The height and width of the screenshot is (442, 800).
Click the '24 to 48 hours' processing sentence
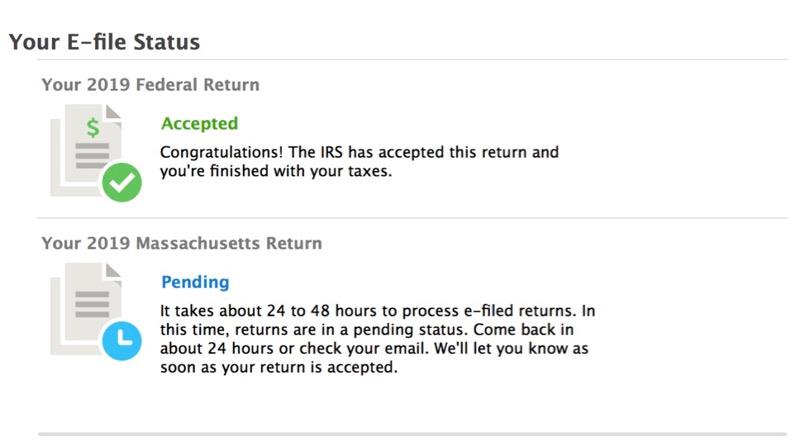coord(378,311)
